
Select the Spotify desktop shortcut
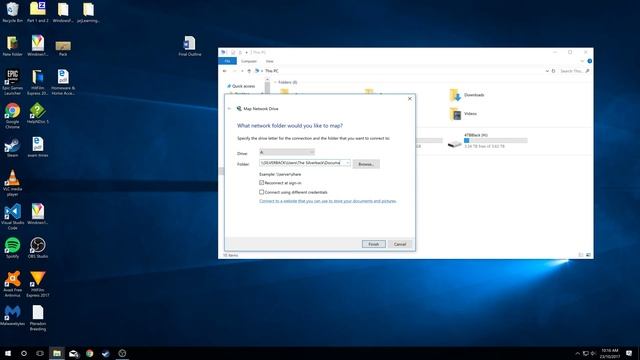[x=12, y=248]
